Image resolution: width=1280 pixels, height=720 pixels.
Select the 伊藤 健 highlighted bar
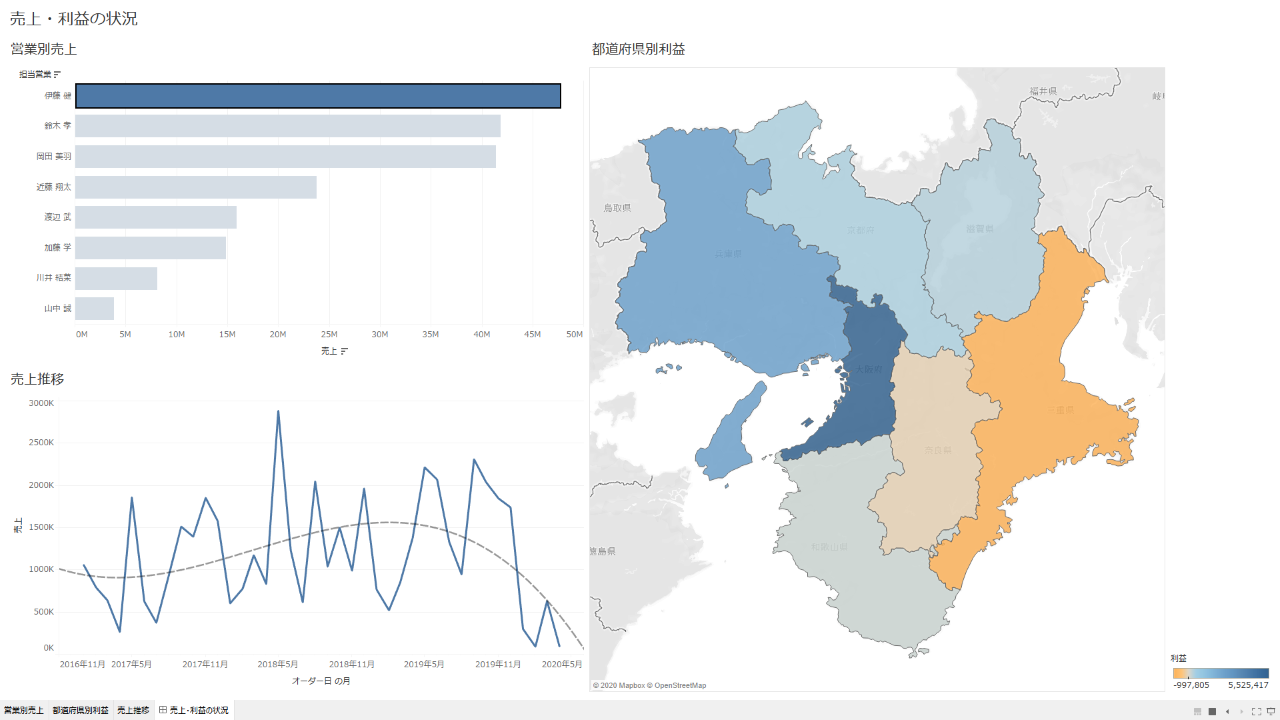coord(318,96)
